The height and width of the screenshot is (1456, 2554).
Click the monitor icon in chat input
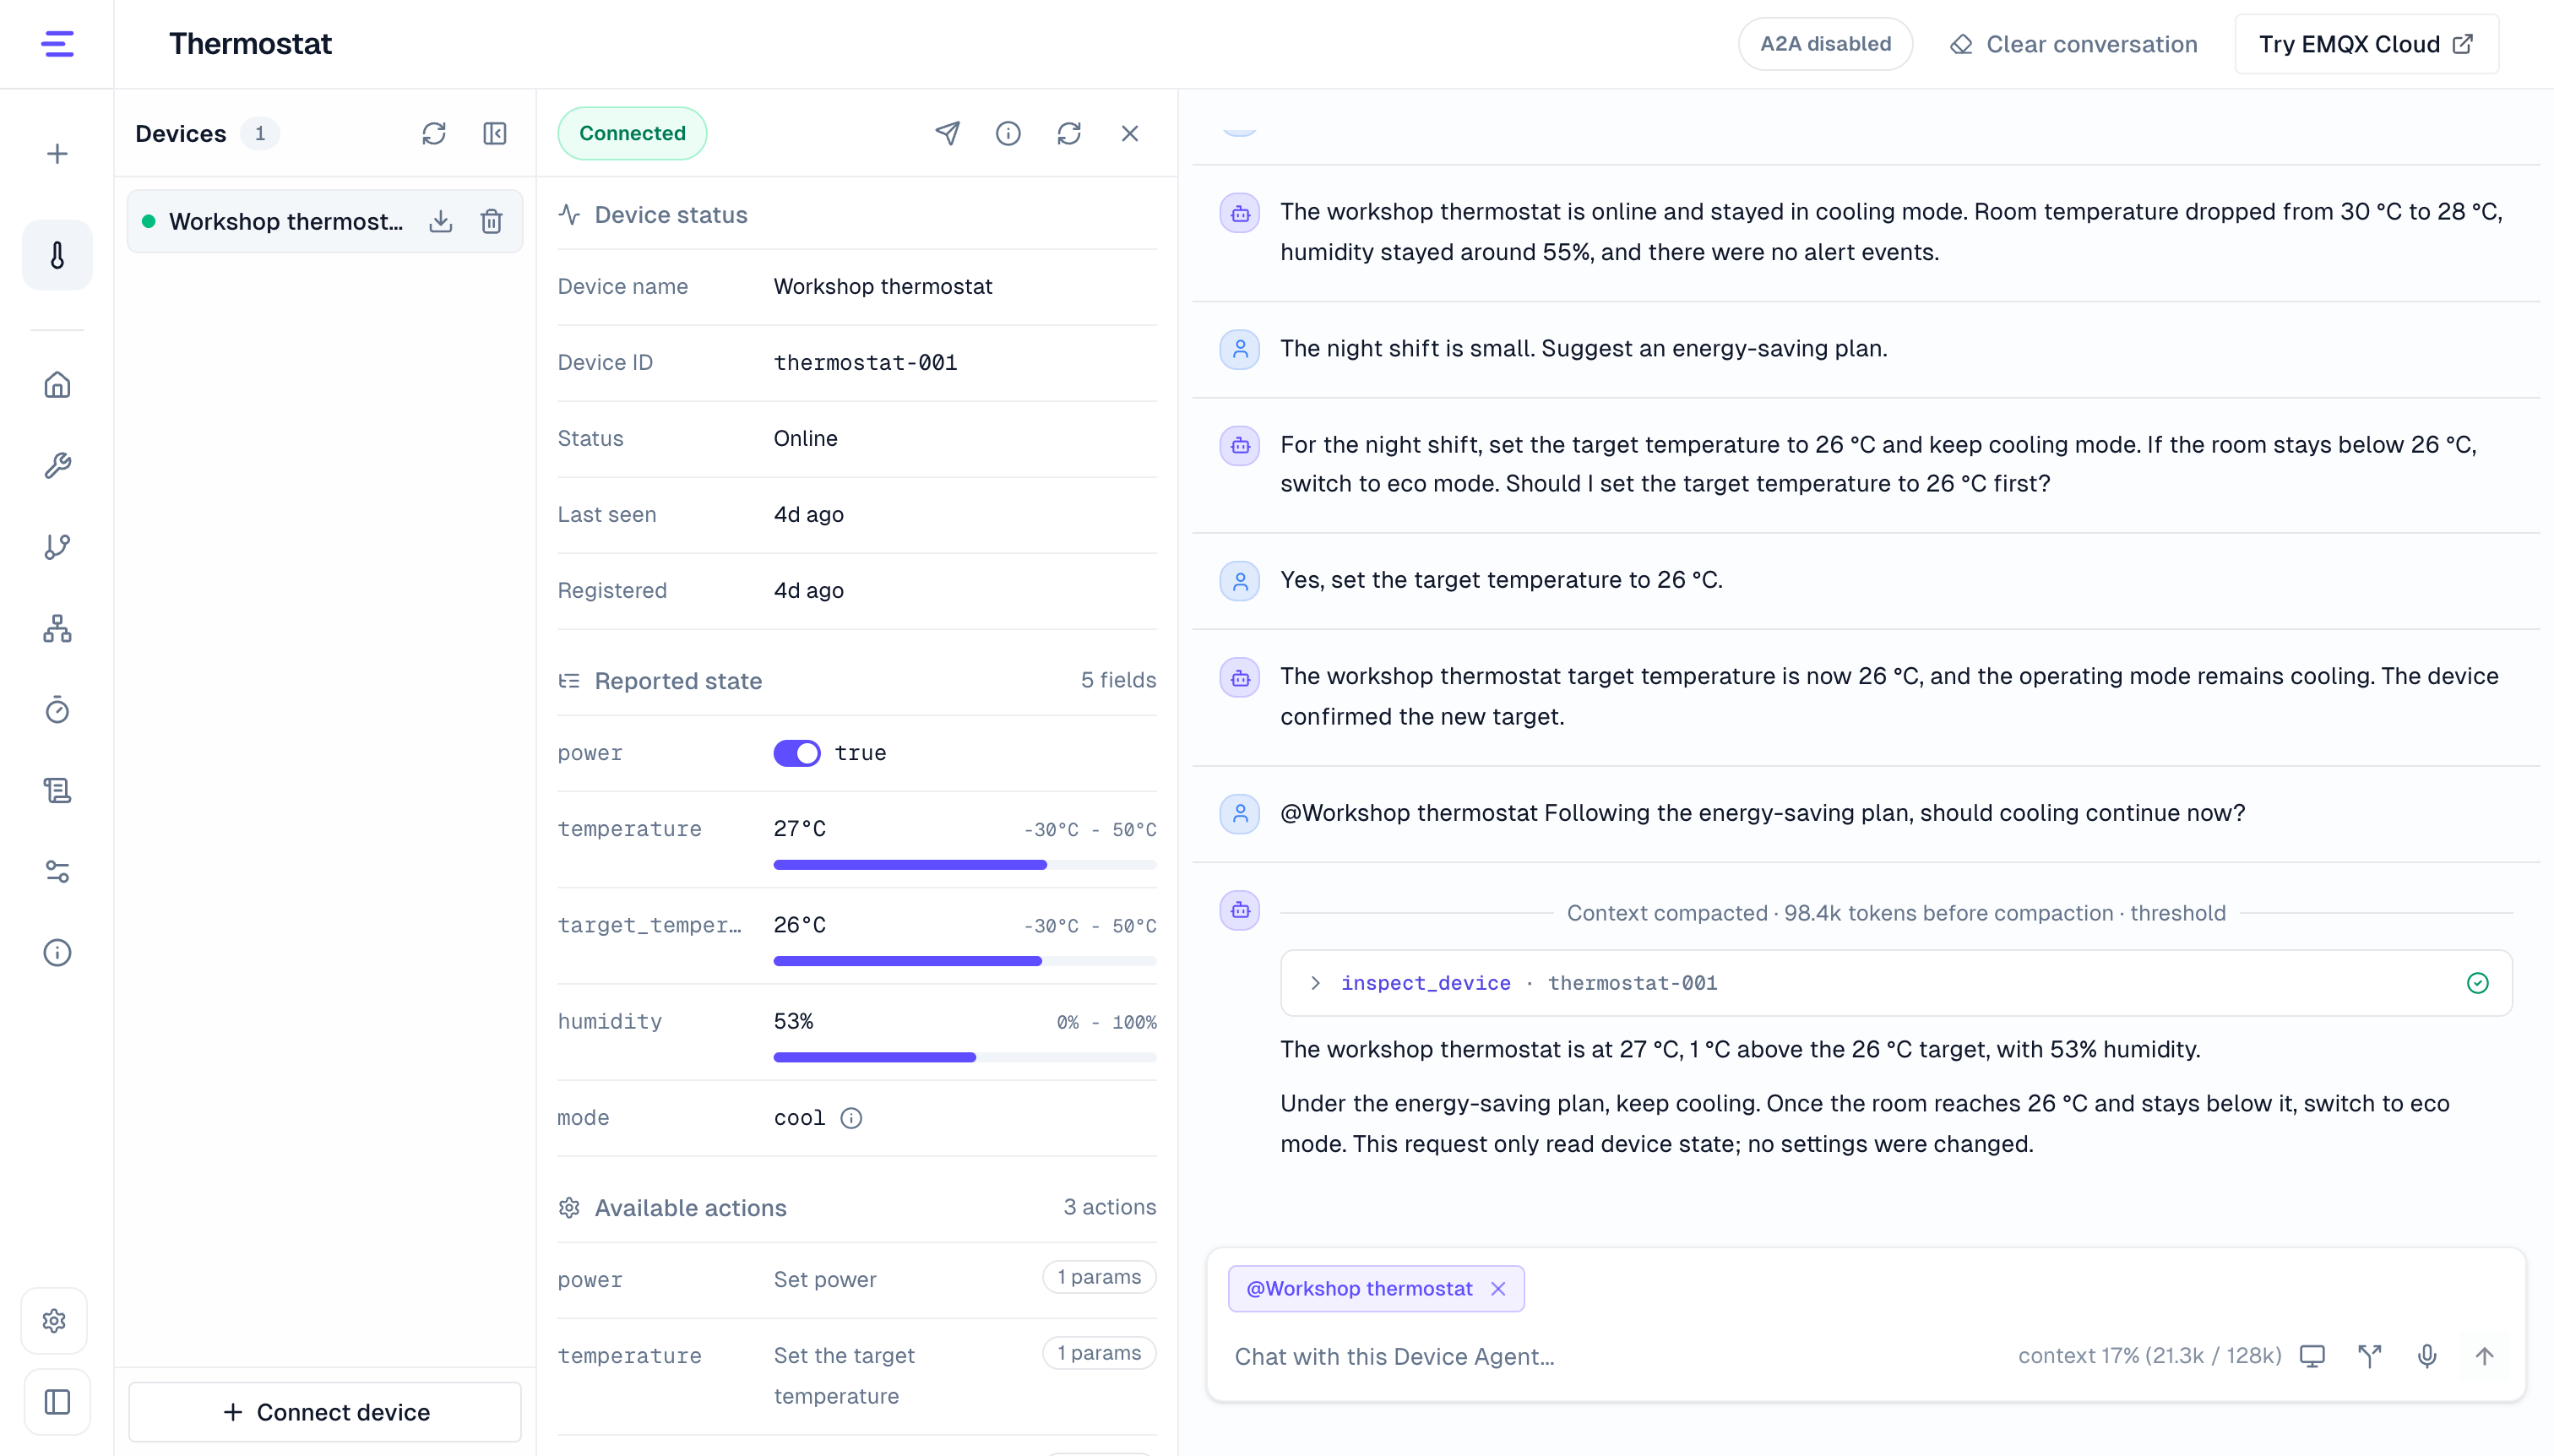point(2312,1356)
